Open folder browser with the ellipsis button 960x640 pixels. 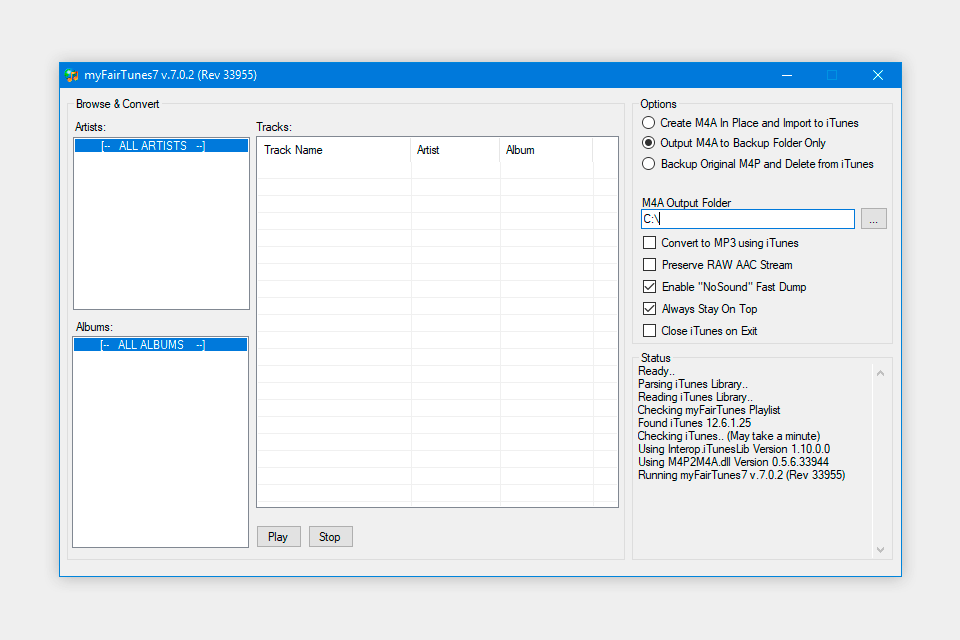pos(873,219)
